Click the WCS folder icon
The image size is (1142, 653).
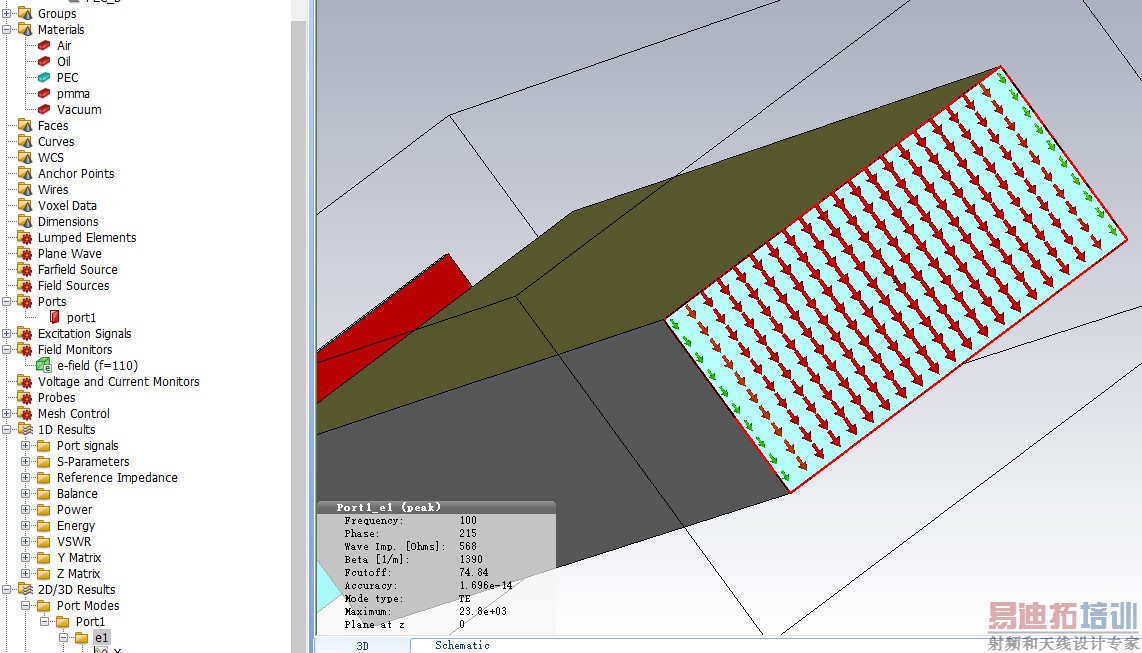click(x=25, y=157)
